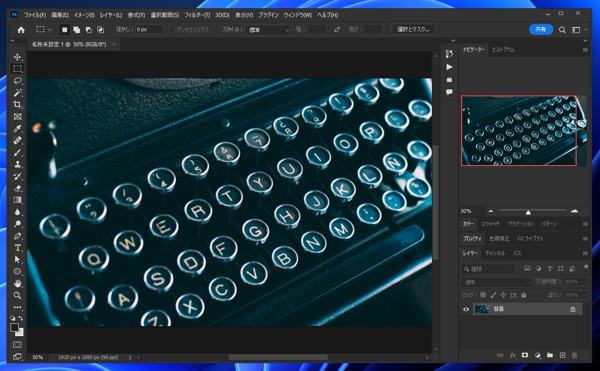Click the background color swatch

20,332
